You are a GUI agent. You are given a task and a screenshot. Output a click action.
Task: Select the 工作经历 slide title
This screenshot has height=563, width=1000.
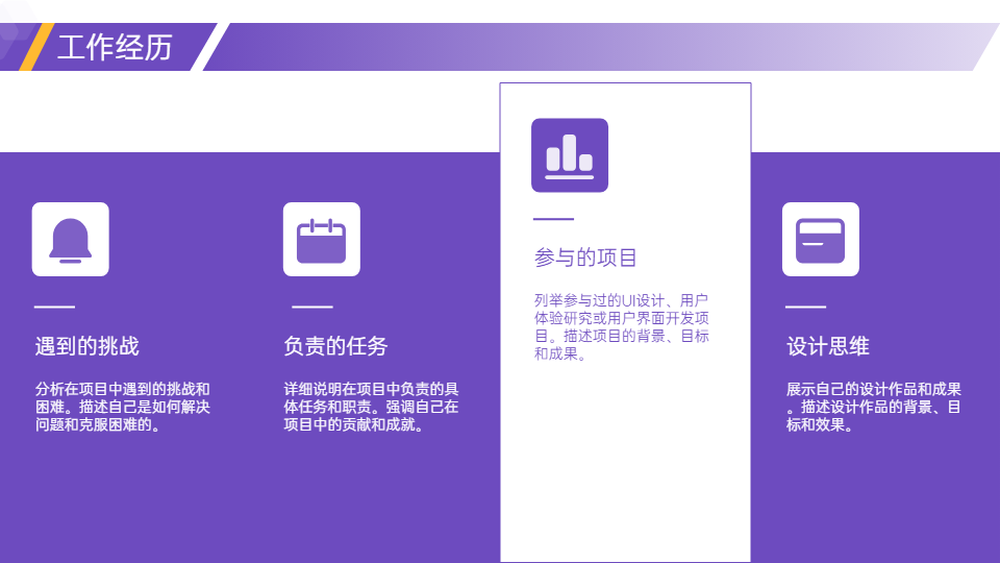pos(115,48)
